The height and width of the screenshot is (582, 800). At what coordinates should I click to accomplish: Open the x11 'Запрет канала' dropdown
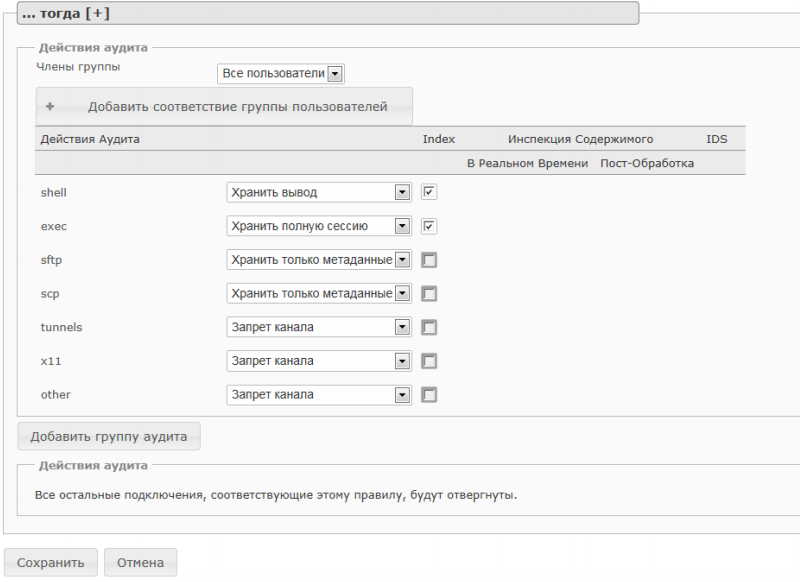tap(319, 361)
